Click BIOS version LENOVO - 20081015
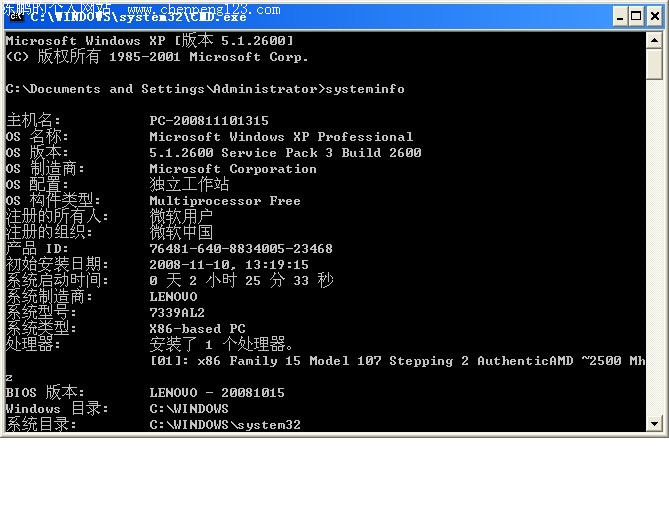The height and width of the screenshot is (512, 669). [217, 393]
